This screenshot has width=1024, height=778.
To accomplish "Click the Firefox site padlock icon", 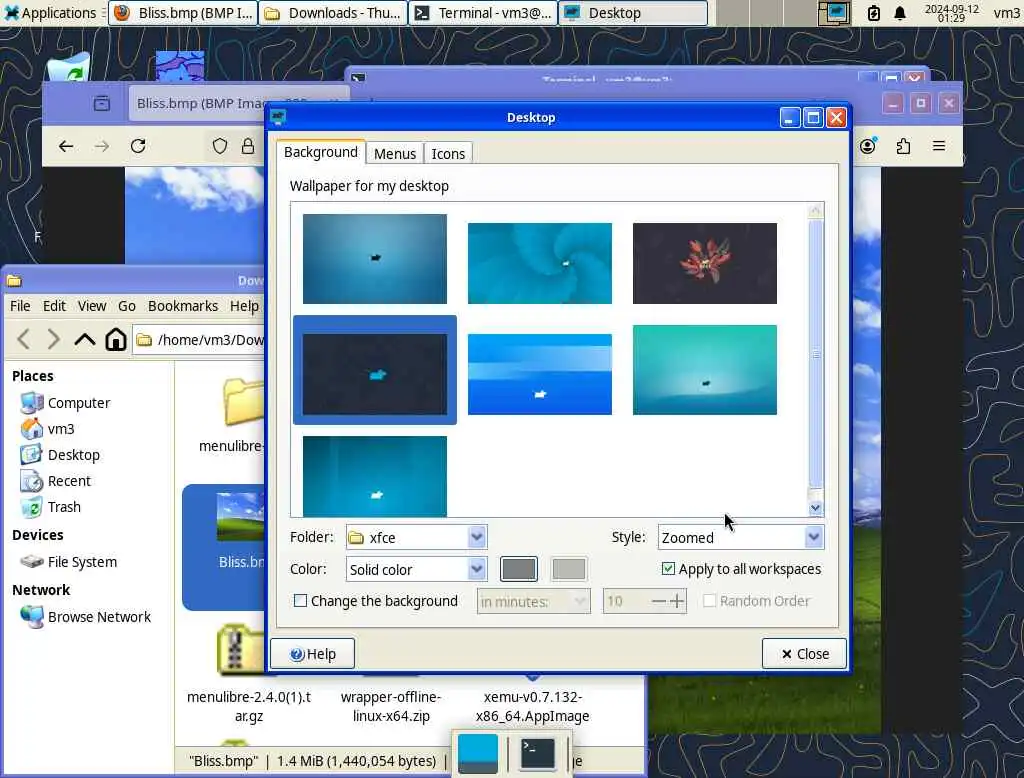I will [x=248, y=146].
